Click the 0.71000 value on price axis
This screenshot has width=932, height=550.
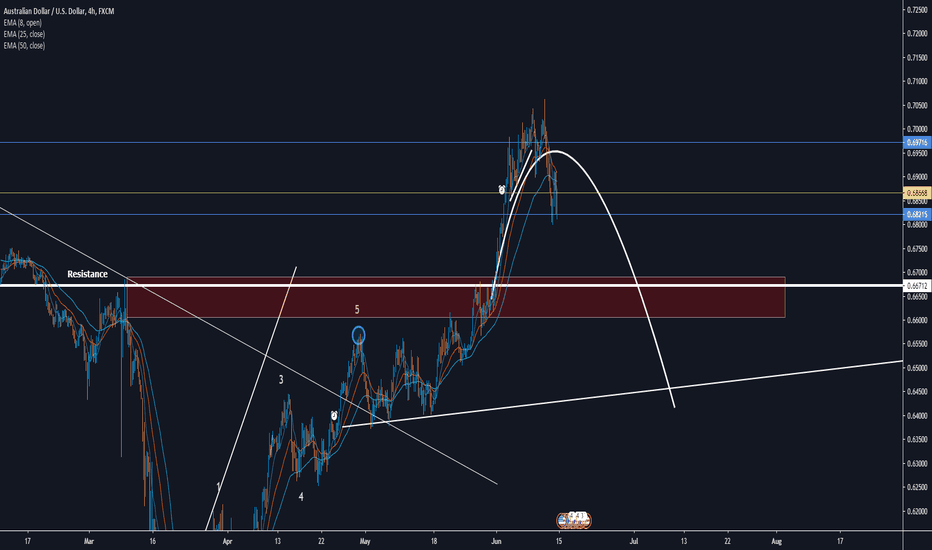coord(917,81)
